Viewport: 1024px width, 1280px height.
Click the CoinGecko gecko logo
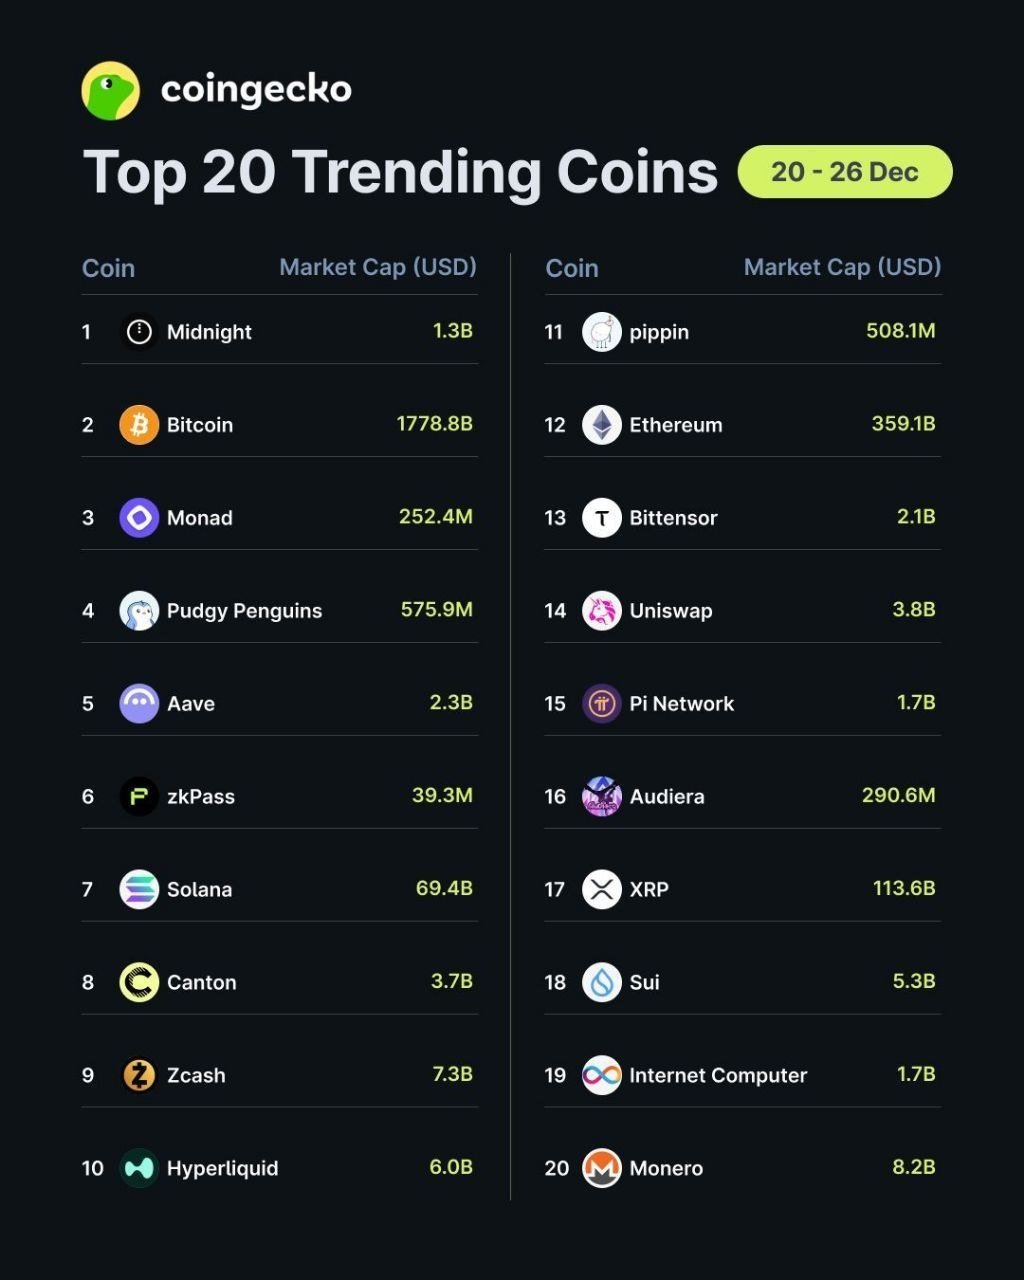[x=110, y=91]
